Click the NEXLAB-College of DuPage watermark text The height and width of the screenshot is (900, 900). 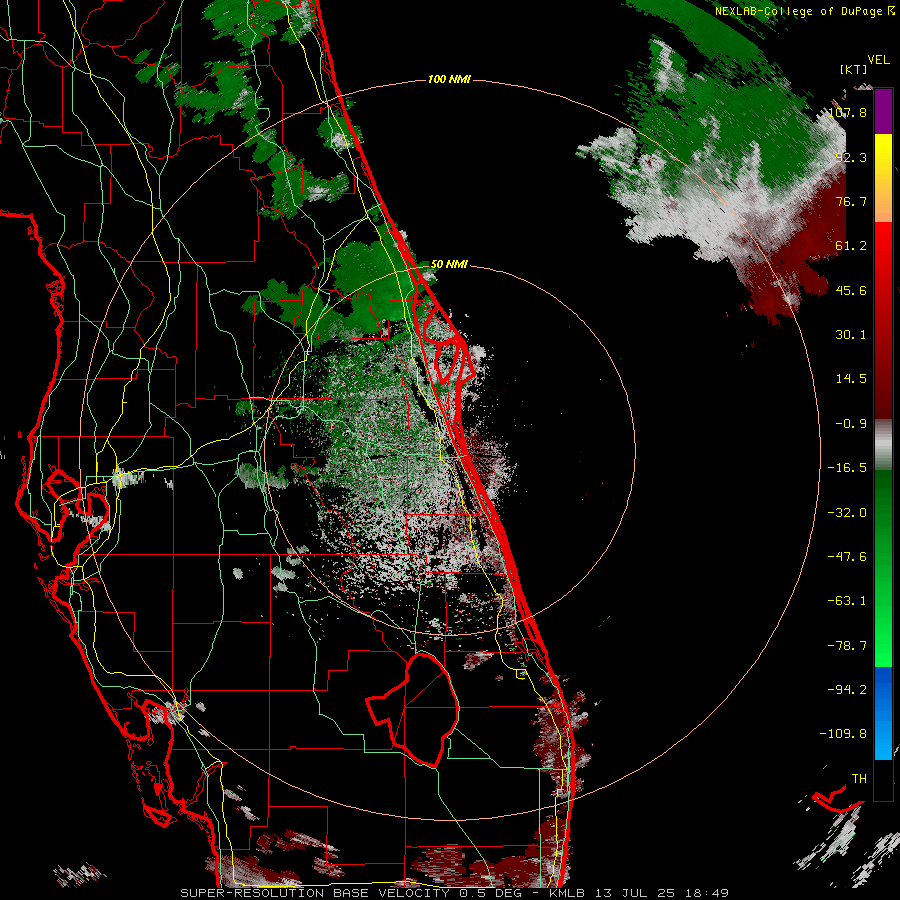click(x=805, y=11)
